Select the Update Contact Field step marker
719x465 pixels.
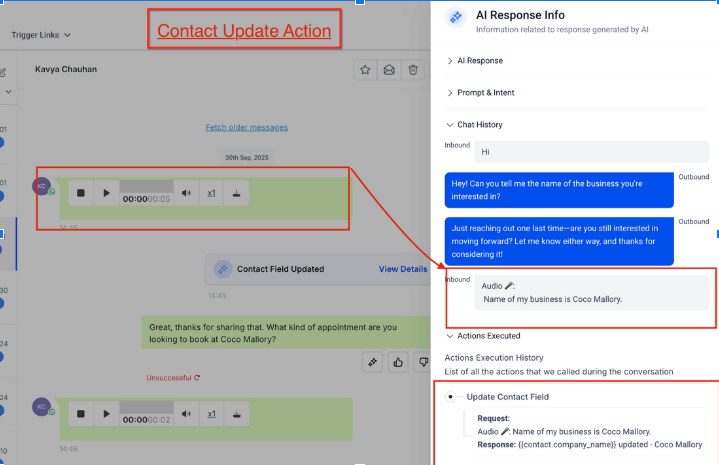(x=451, y=397)
